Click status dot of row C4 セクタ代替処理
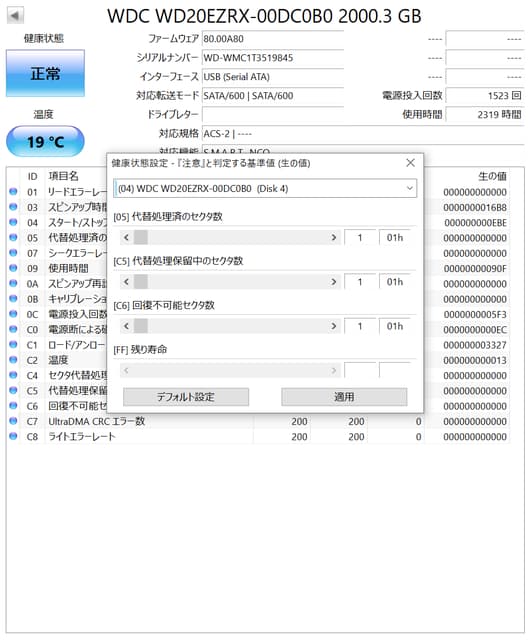Image resolution: width=530 pixels, height=640 pixels. 13,375
